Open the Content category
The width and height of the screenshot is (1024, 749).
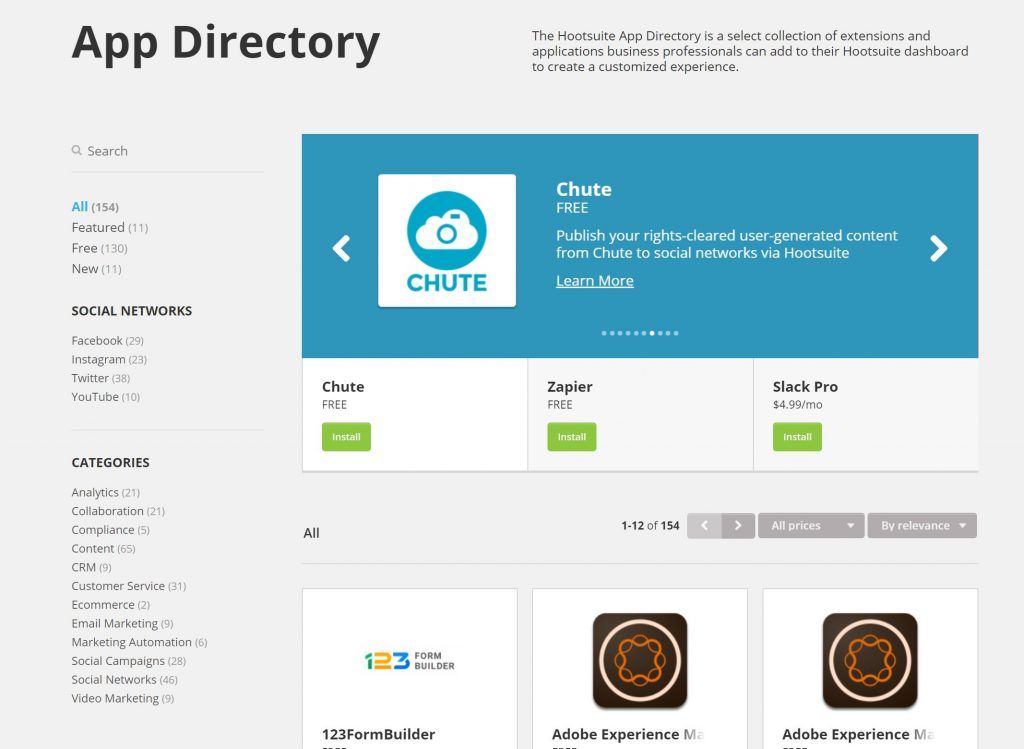point(103,549)
